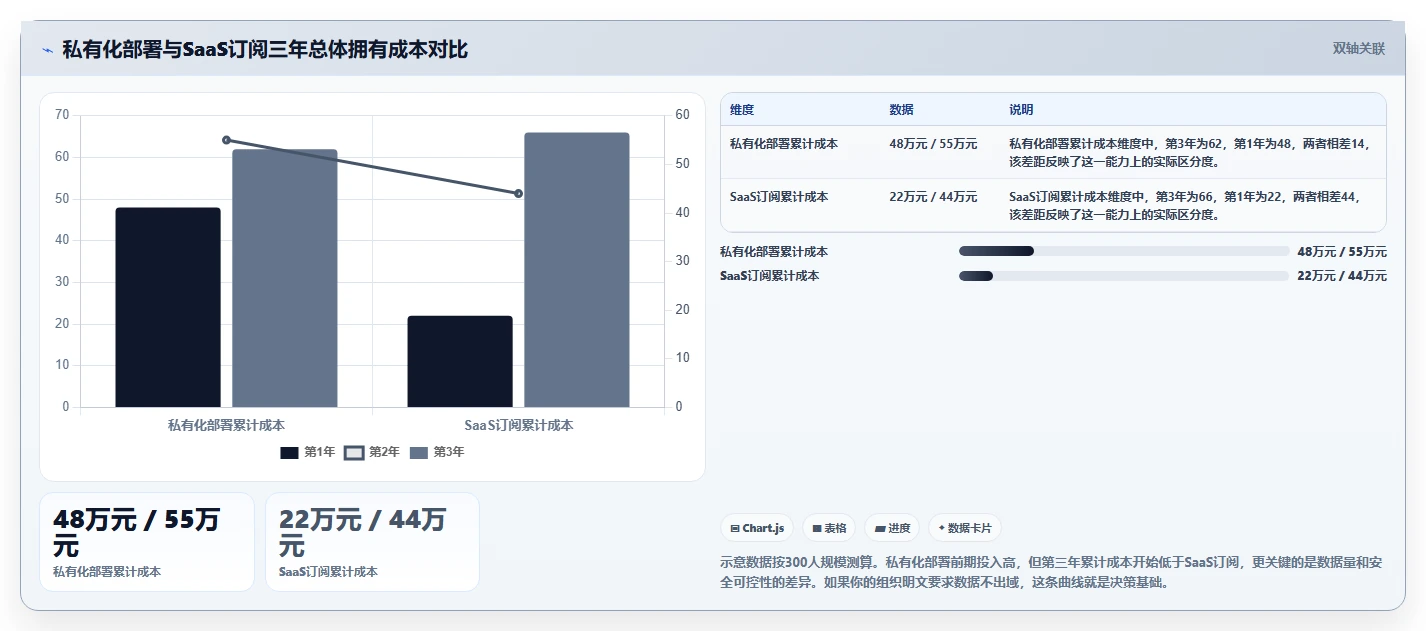Click the 48万元 / 55万元 table cell
Viewport: 1426px width, 631px height.
click(x=933, y=144)
